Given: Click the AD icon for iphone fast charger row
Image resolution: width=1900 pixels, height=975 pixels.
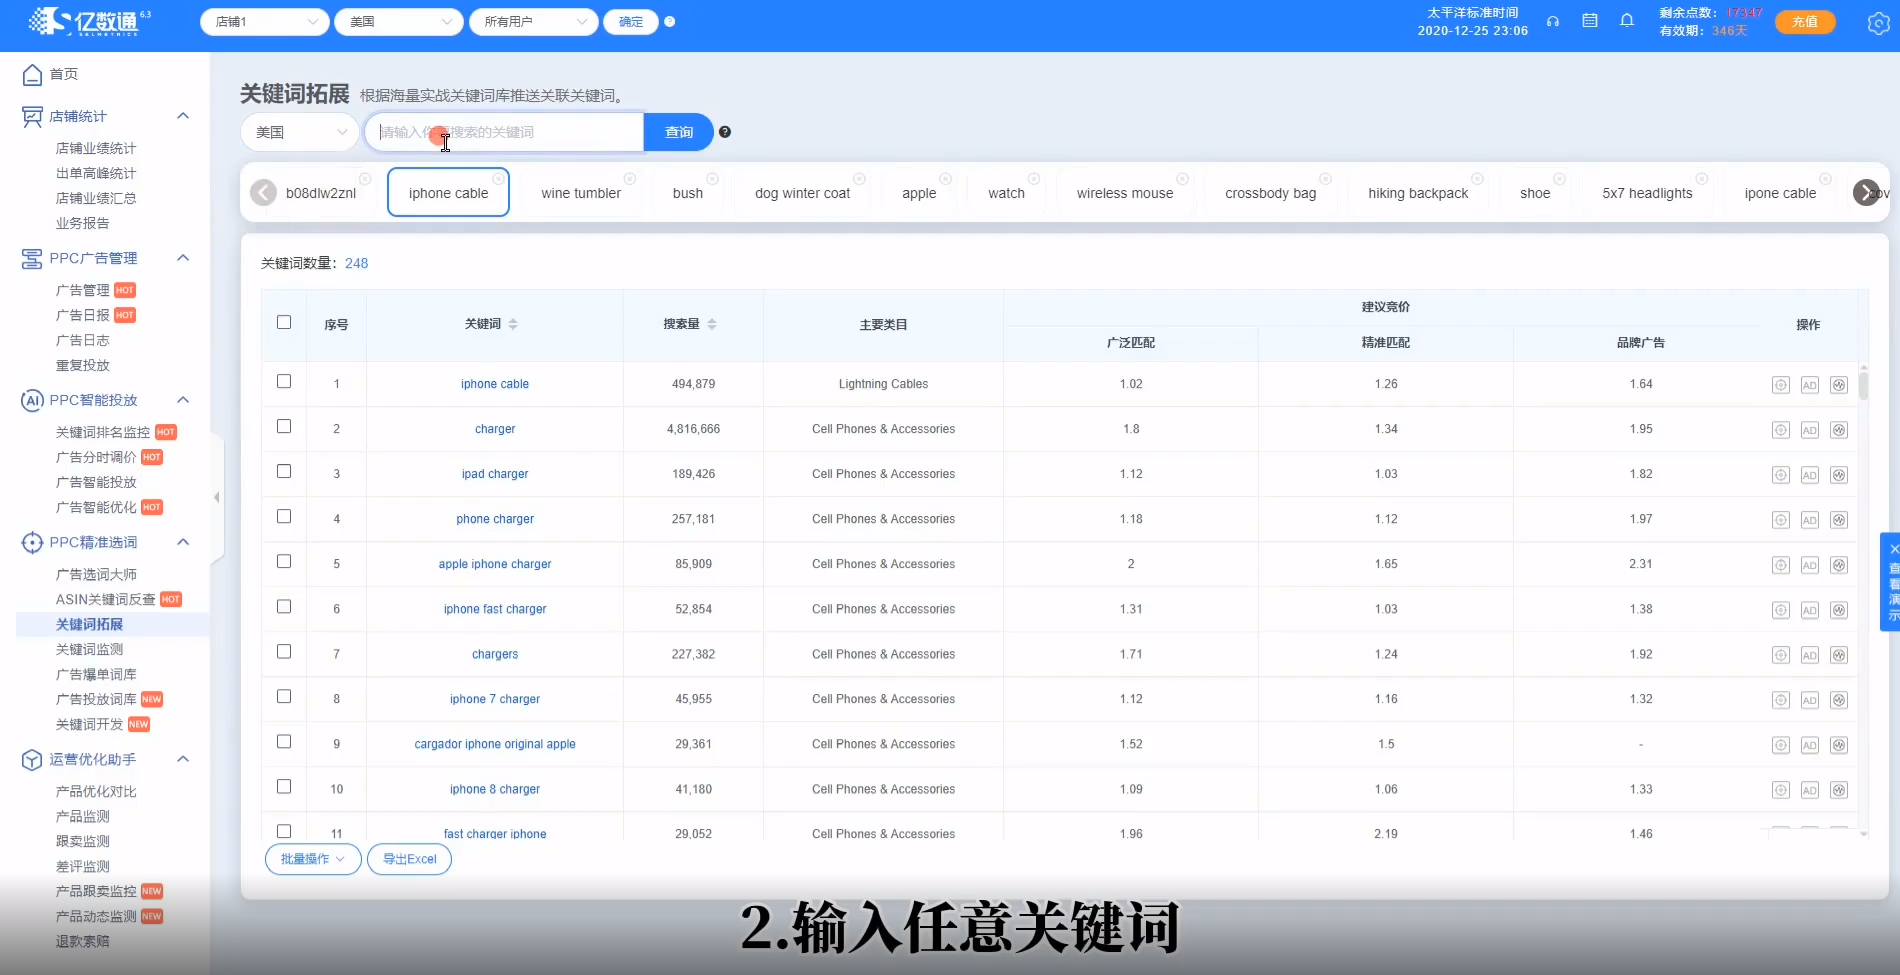Looking at the screenshot, I should point(1810,610).
